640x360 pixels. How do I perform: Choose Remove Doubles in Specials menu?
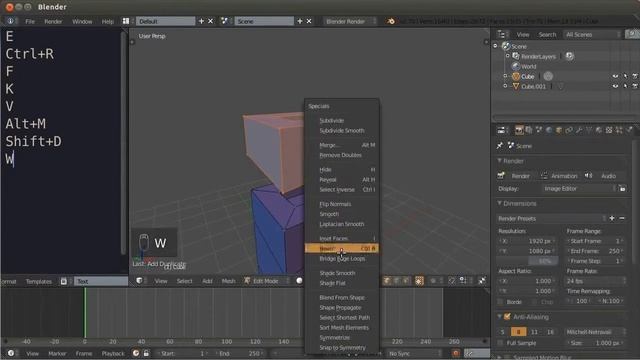point(342,155)
